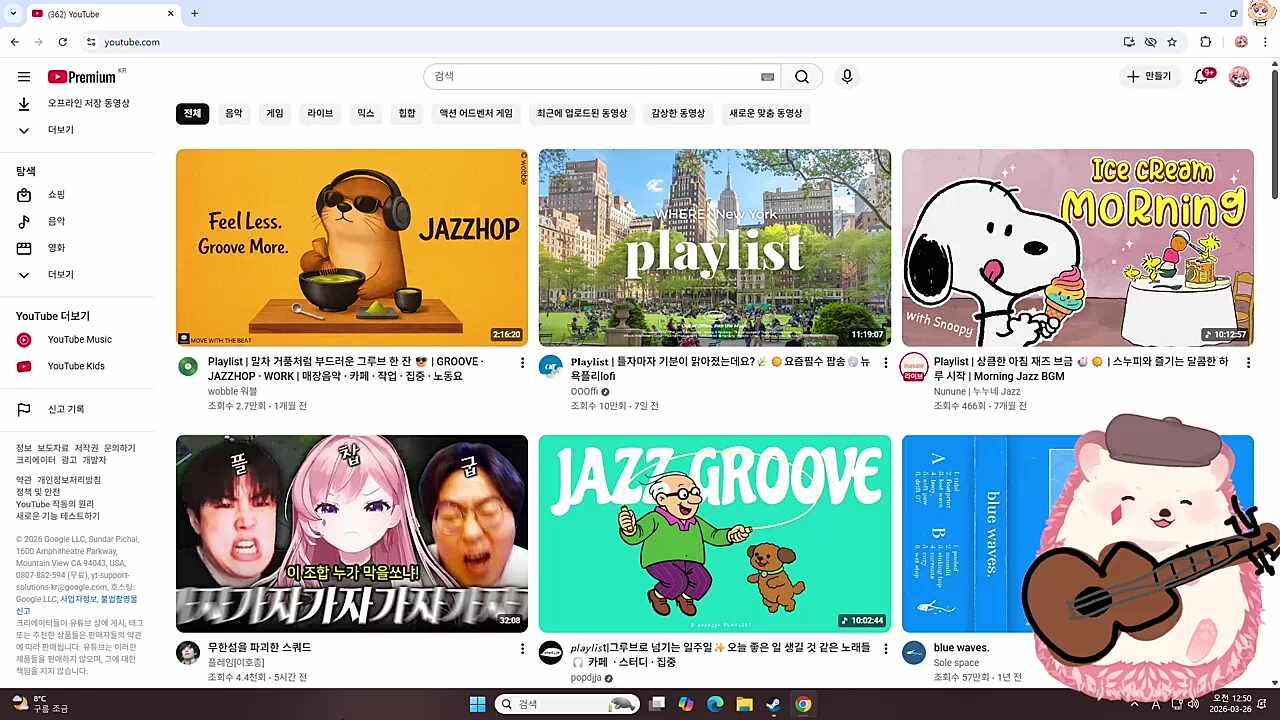Screen dimensions: 1280x720
Task: Open the account avatar menu on YouTube
Action: [x=1239, y=77]
